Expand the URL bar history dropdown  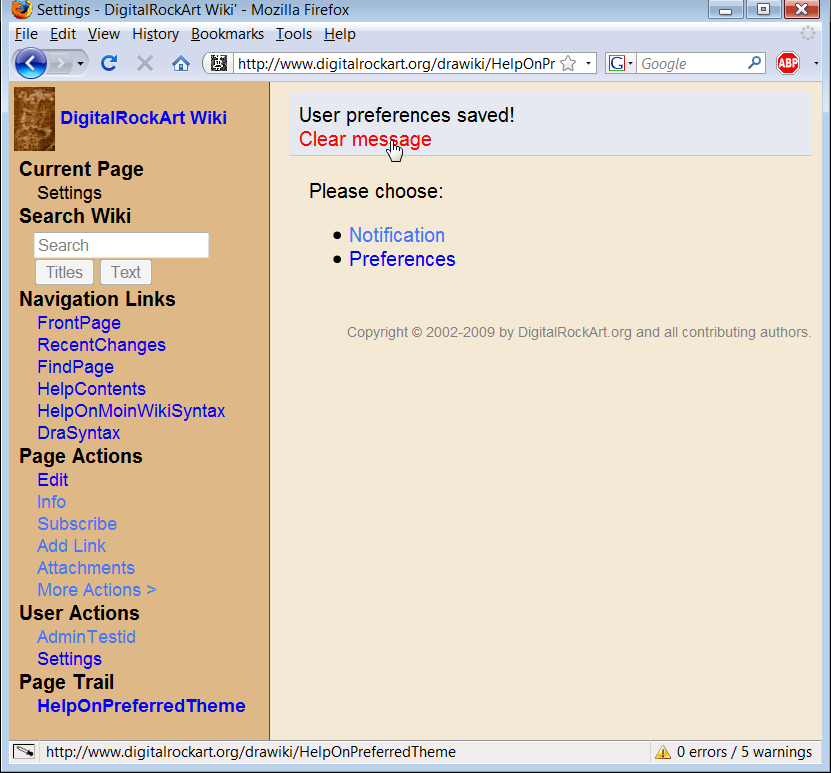click(x=588, y=63)
